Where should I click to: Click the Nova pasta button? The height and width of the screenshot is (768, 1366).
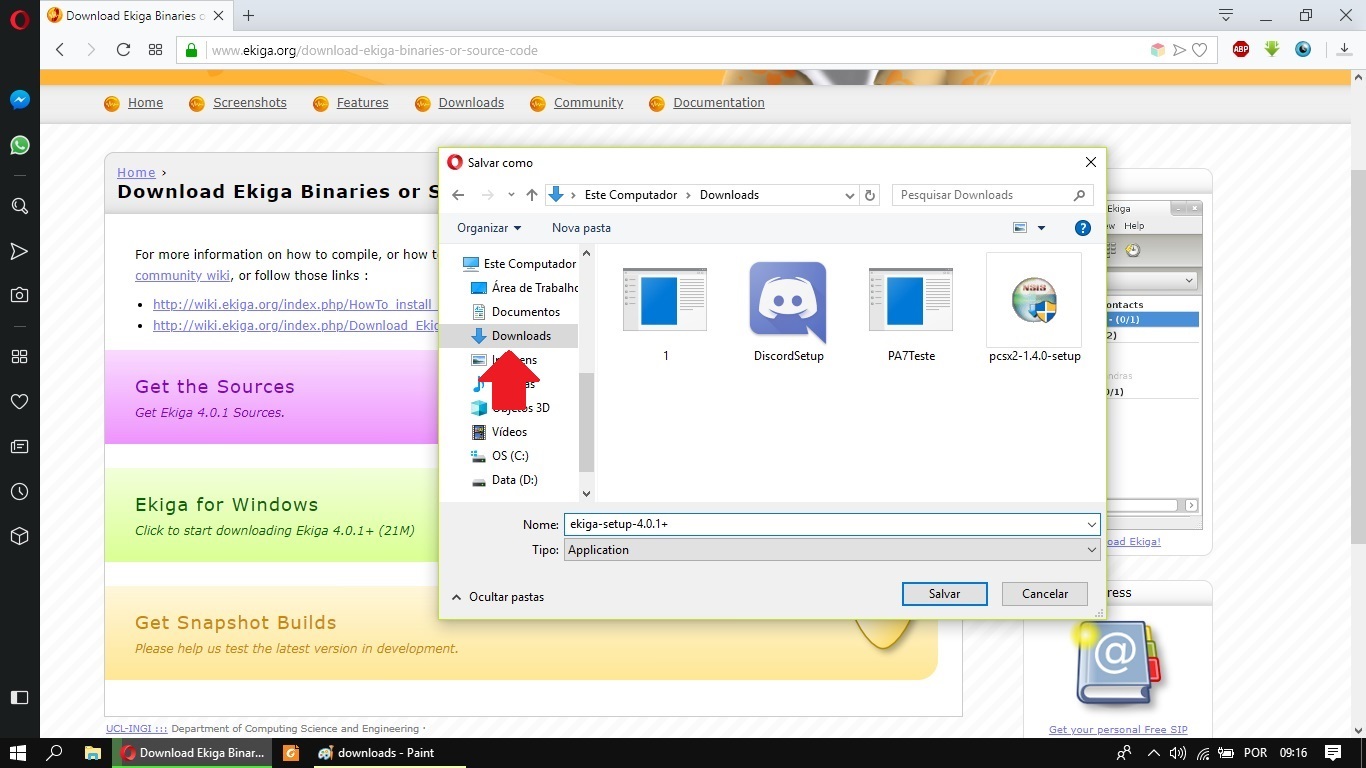coord(581,228)
